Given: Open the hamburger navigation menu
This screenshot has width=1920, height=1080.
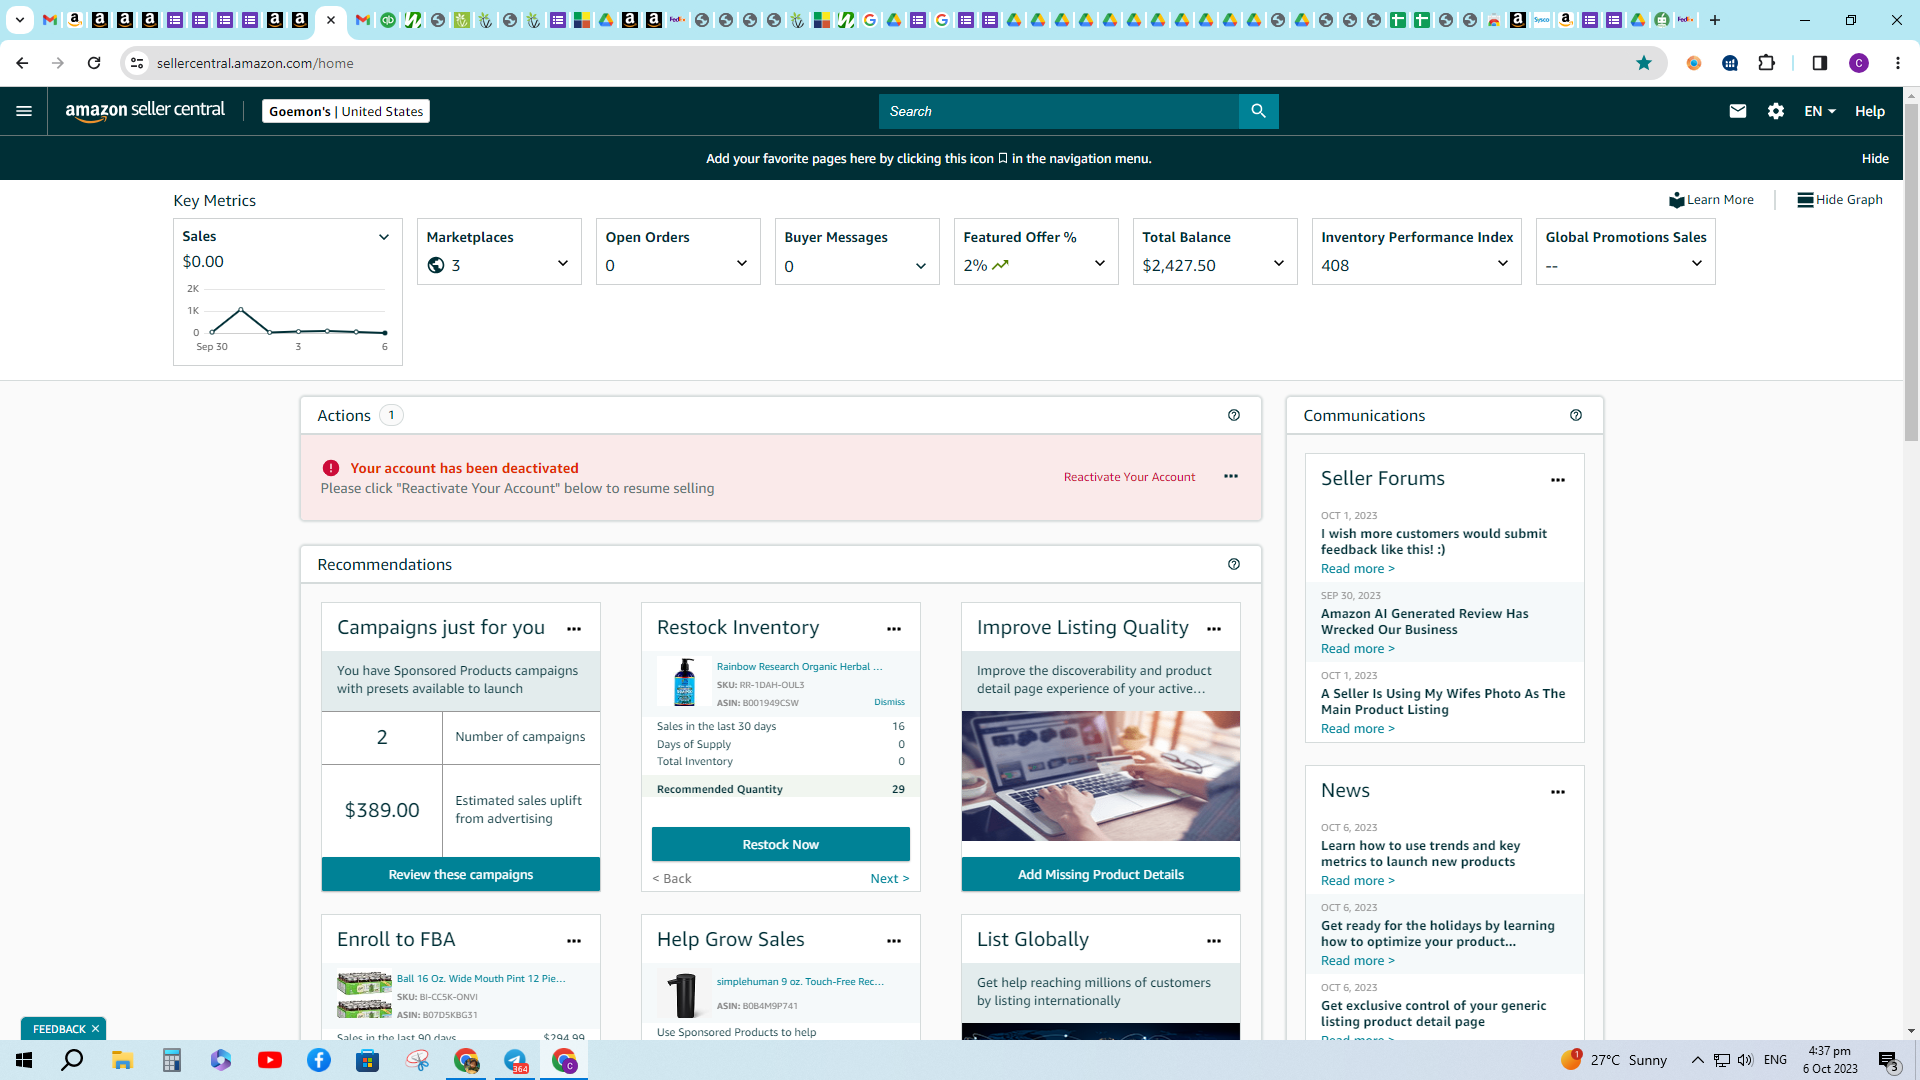Looking at the screenshot, I should pos(24,111).
